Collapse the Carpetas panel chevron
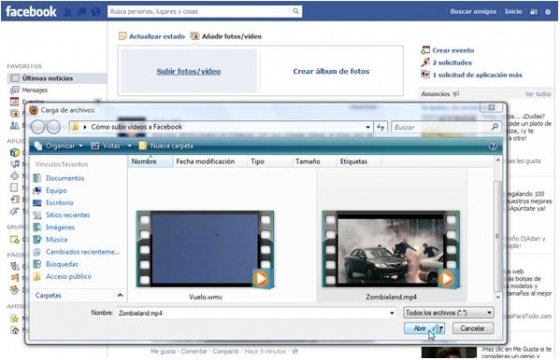The image size is (560, 360). click(x=120, y=295)
